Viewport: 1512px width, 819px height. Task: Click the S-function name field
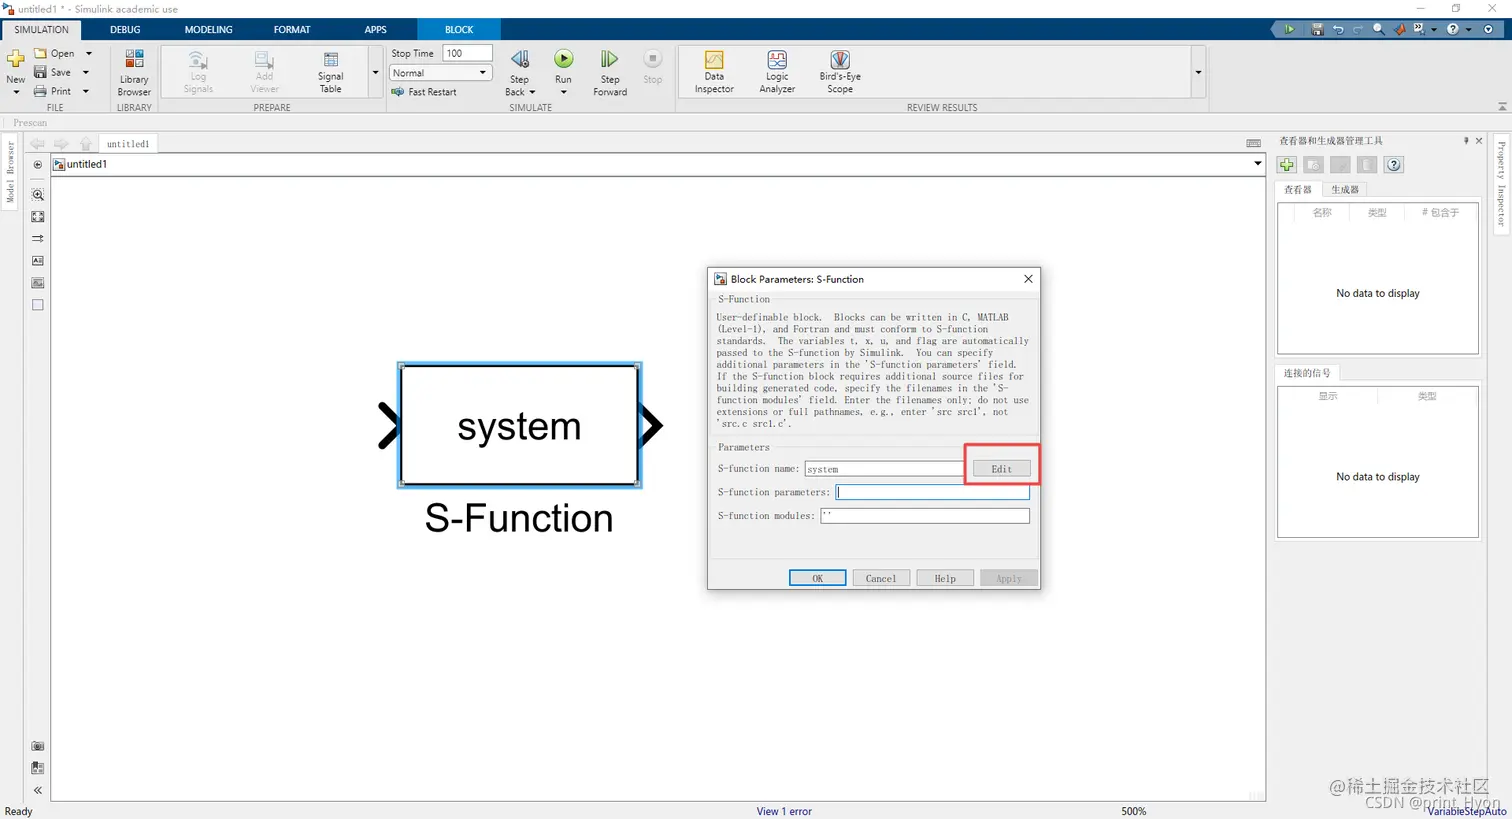click(x=885, y=469)
